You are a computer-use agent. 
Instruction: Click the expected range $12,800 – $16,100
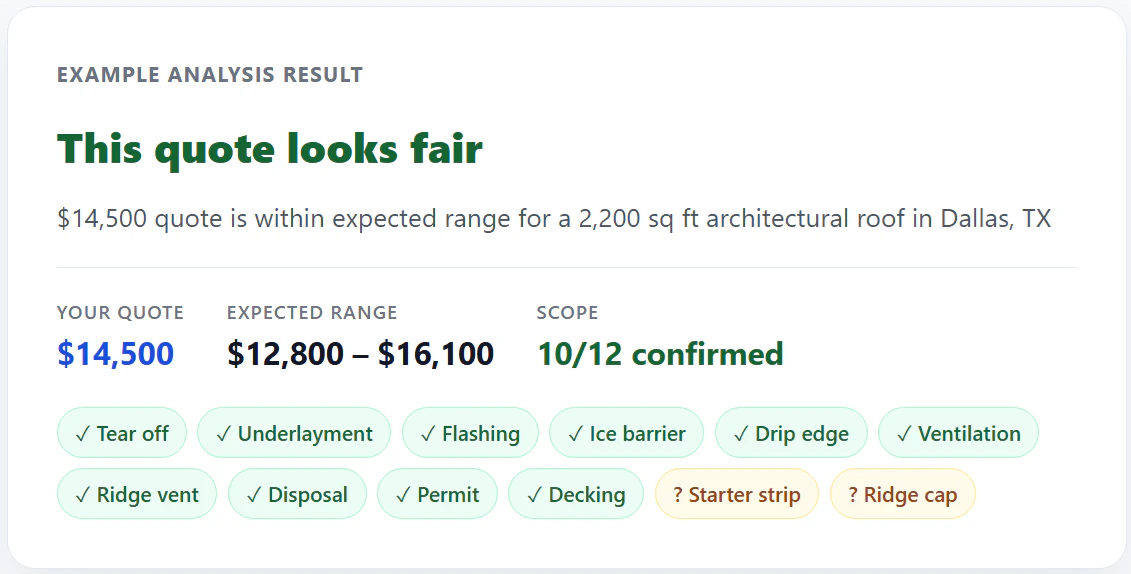pyautogui.click(x=360, y=354)
